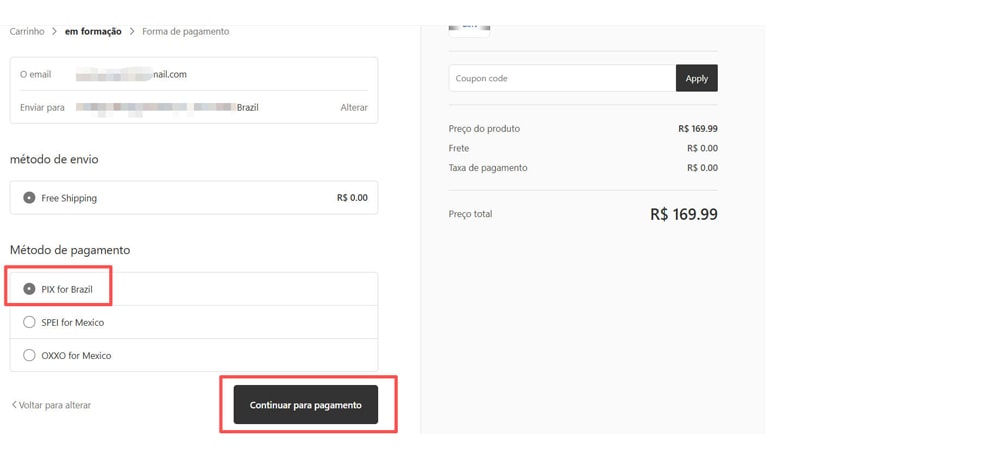Click the chevron before 'Forma de pagamento'
Screen dimensions: 1000x456
pyautogui.click(x=132, y=32)
